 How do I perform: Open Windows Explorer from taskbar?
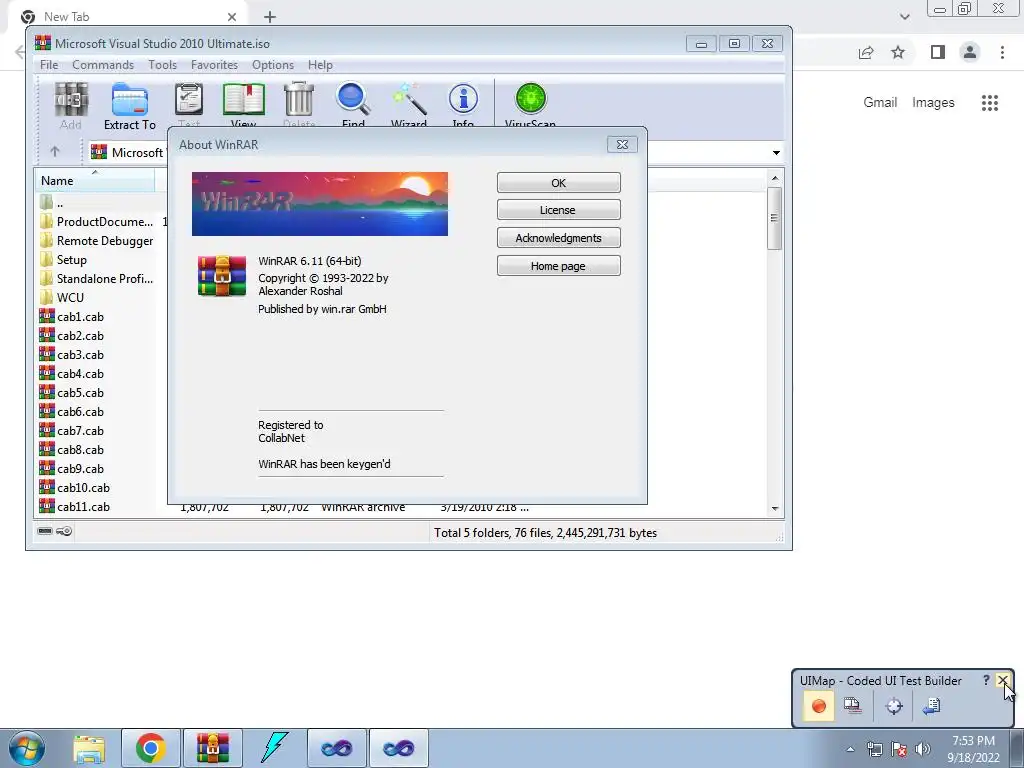pos(89,748)
